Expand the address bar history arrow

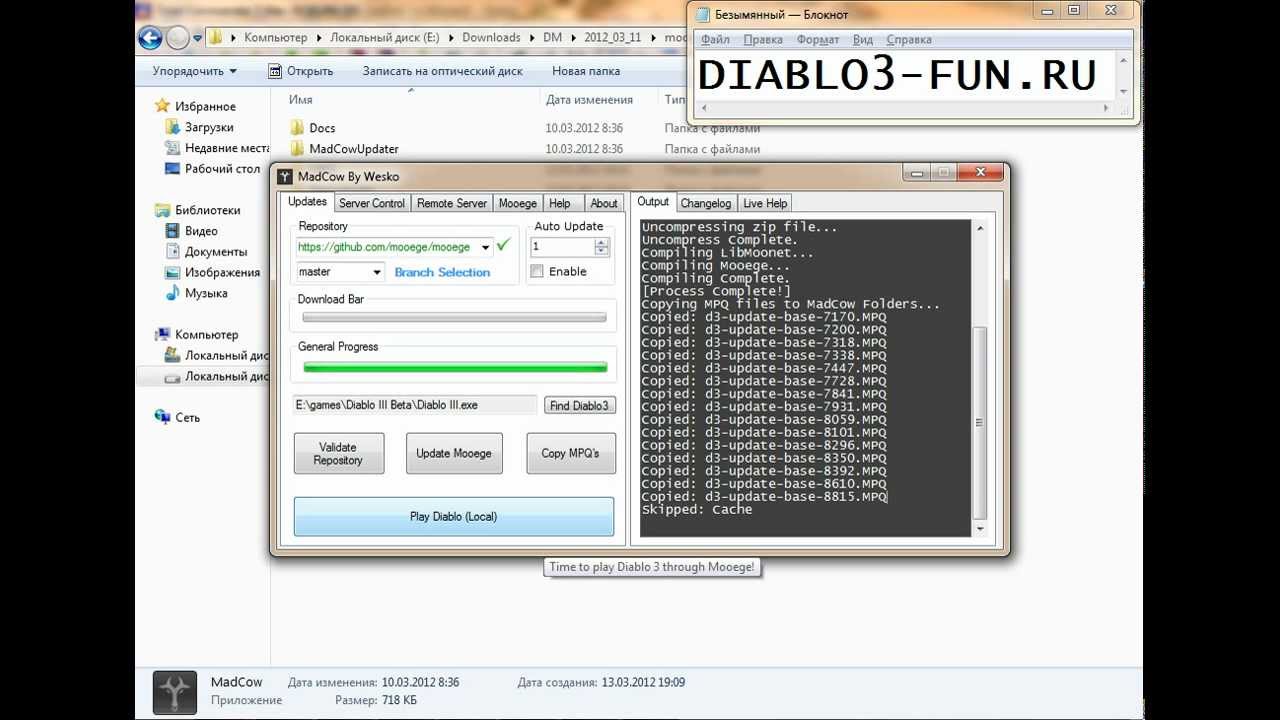click(x=198, y=38)
